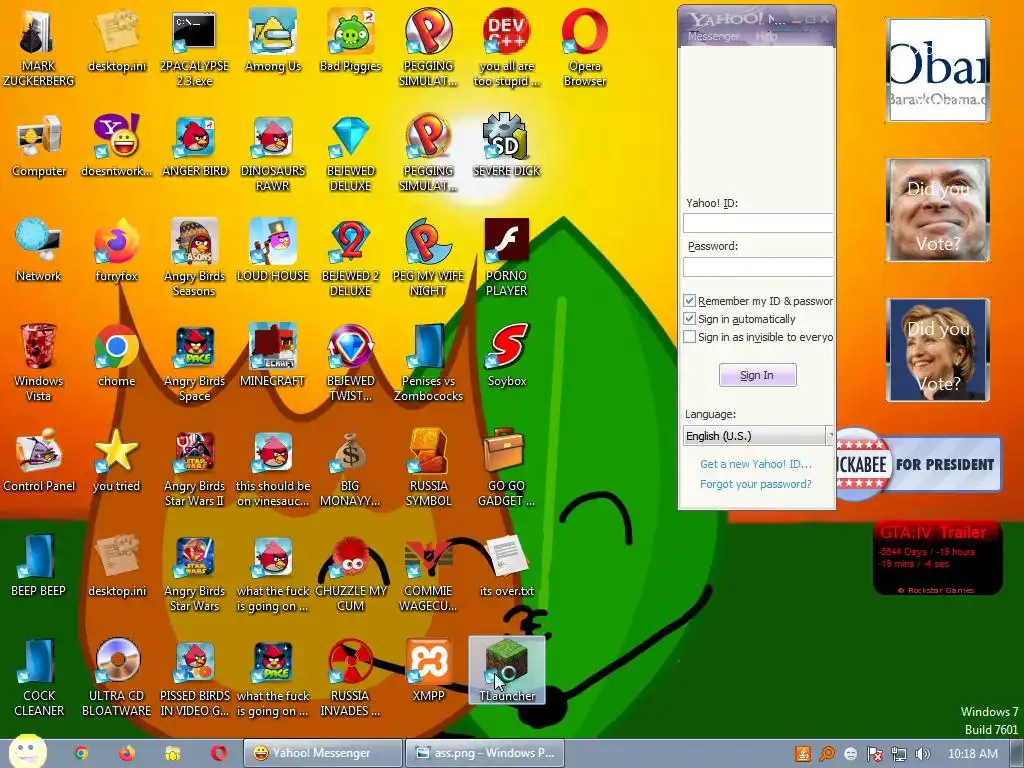Click the Huckabee For President banner
Screen dimensions: 1024x768
(919, 464)
